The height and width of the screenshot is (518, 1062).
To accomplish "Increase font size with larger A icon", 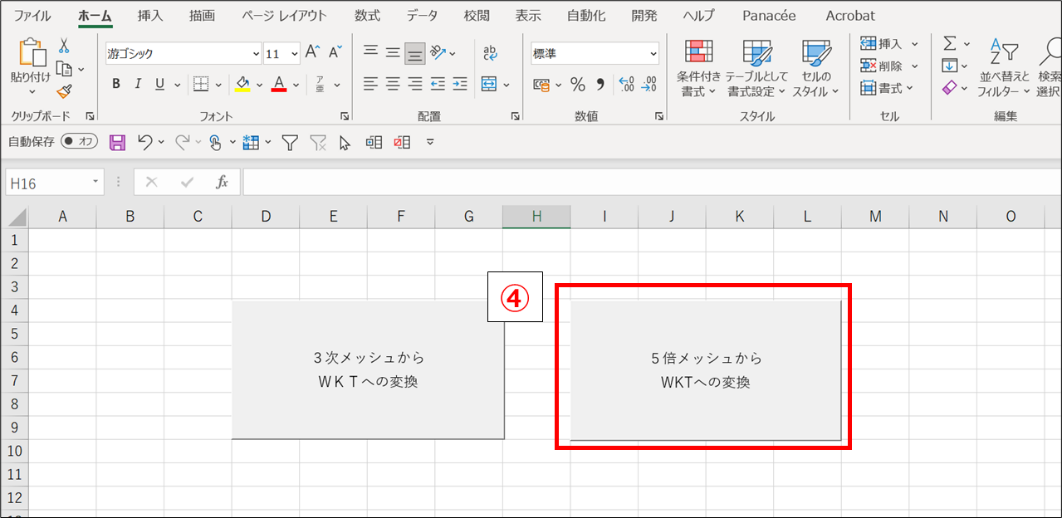I will pos(312,52).
